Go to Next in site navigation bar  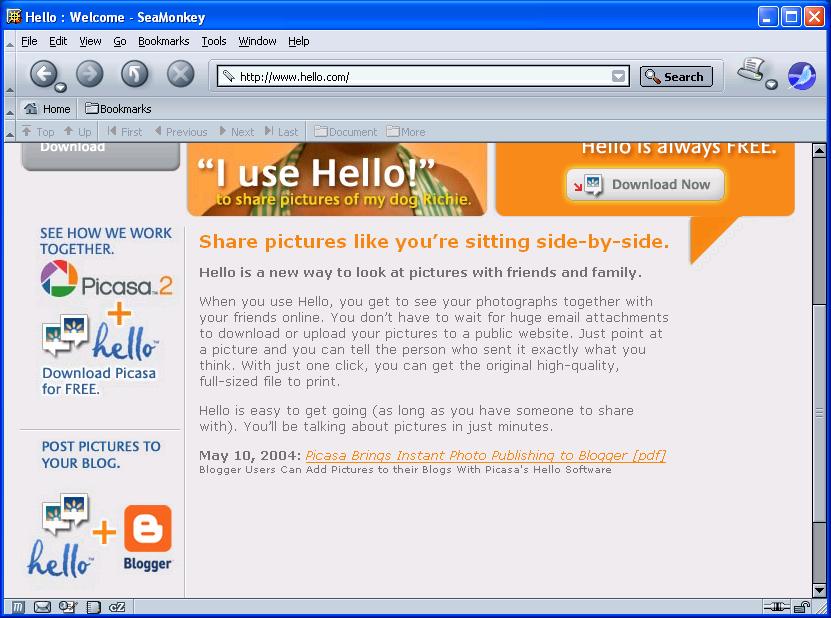[x=237, y=131]
